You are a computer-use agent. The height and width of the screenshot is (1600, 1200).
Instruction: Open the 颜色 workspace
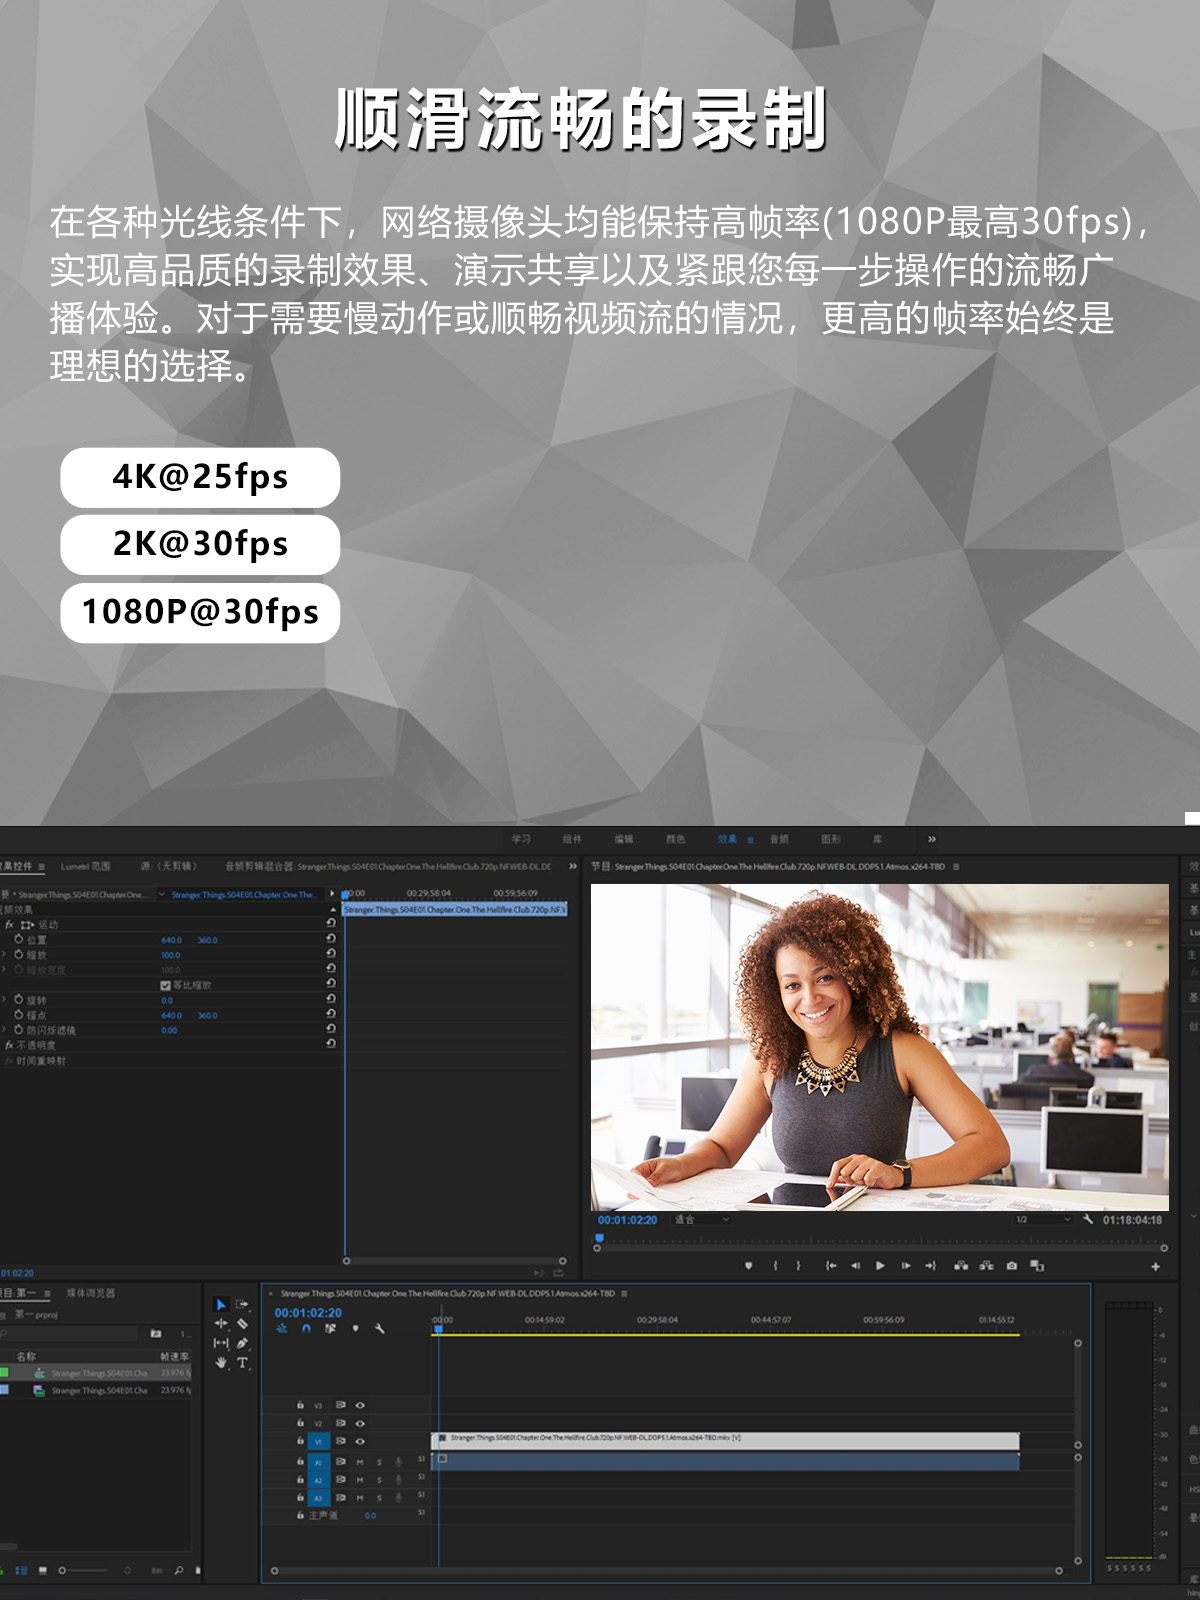coord(676,839)
